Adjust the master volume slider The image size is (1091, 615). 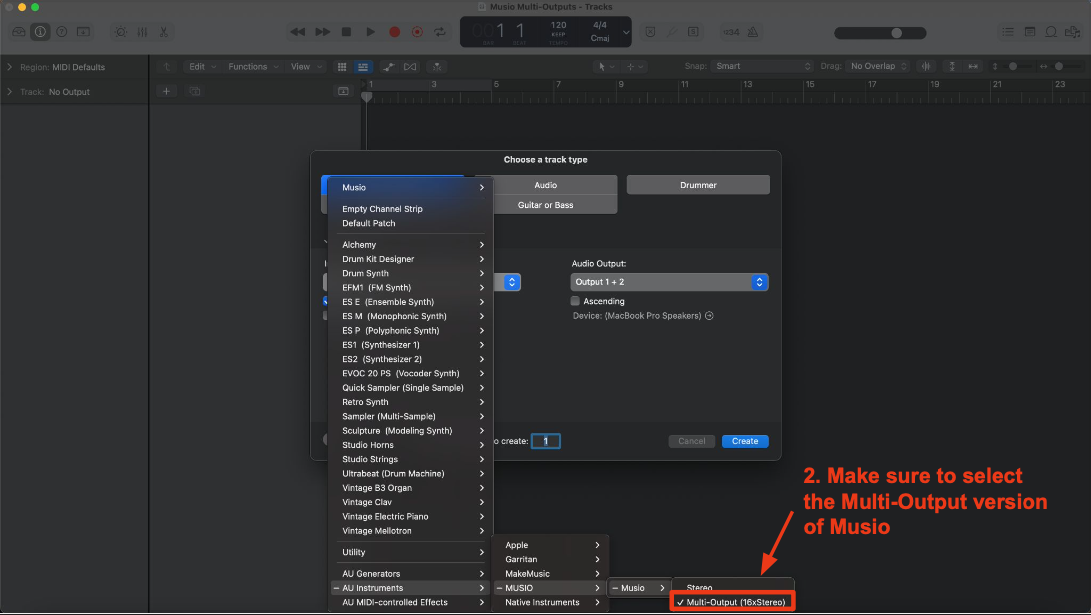click(x=880, y=33)
